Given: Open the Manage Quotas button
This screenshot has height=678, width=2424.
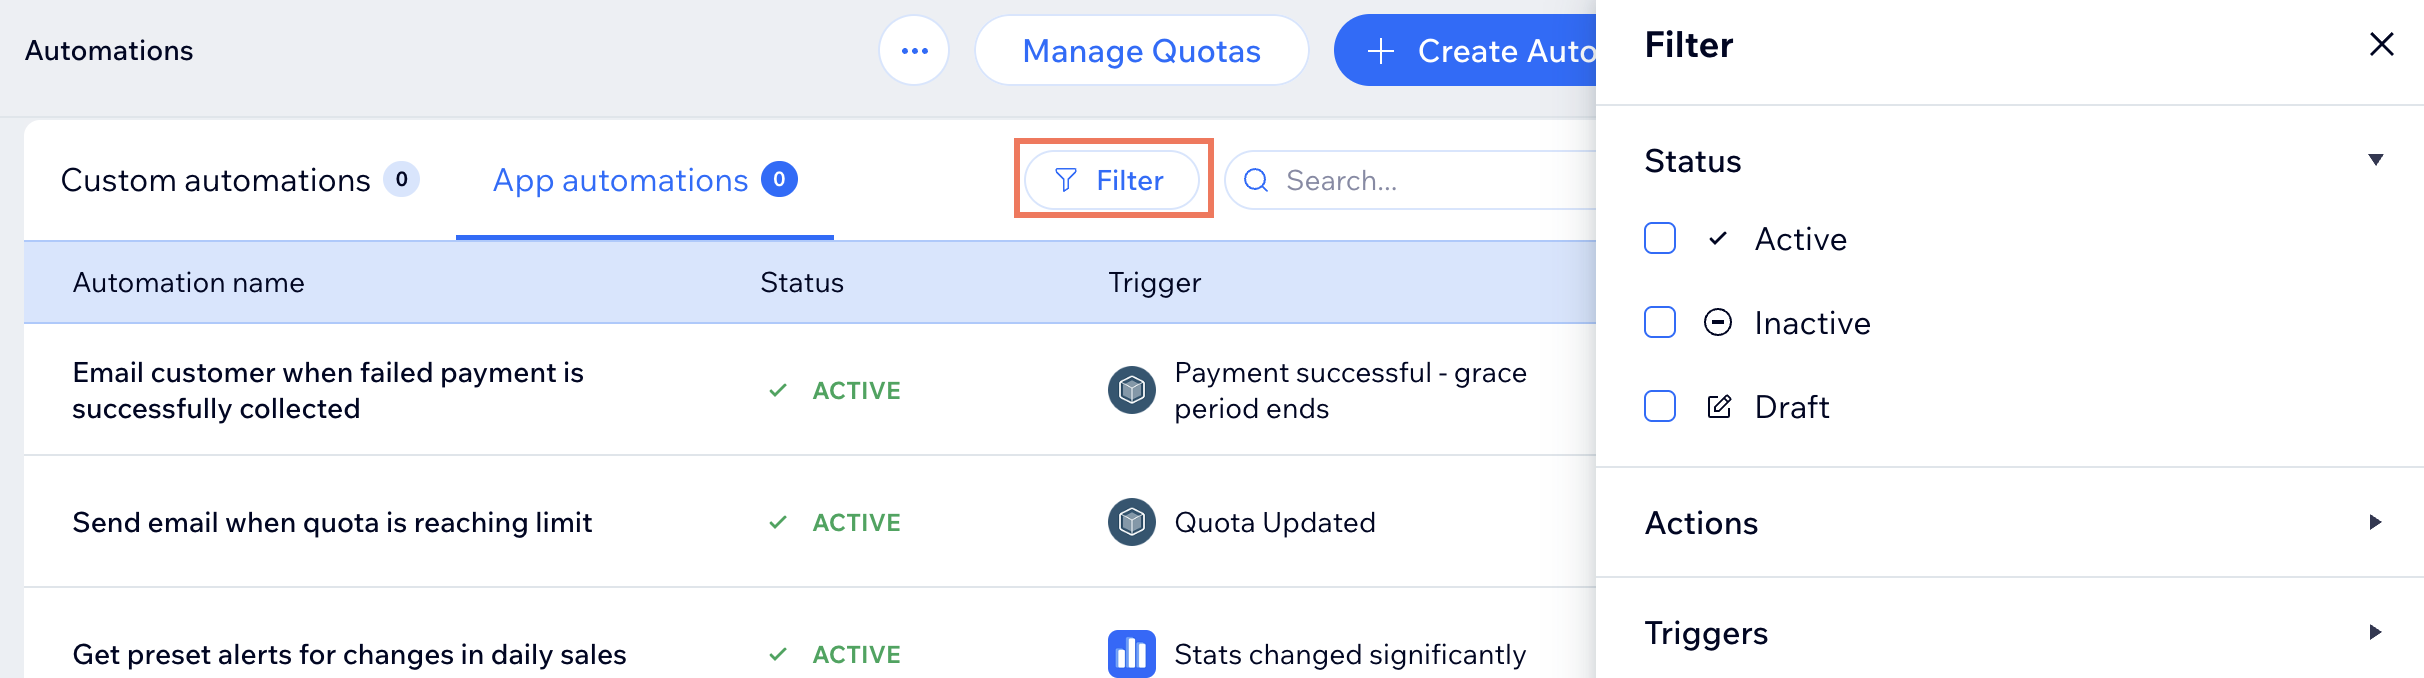Looking at the screenshot, I should click(1141, 51).
